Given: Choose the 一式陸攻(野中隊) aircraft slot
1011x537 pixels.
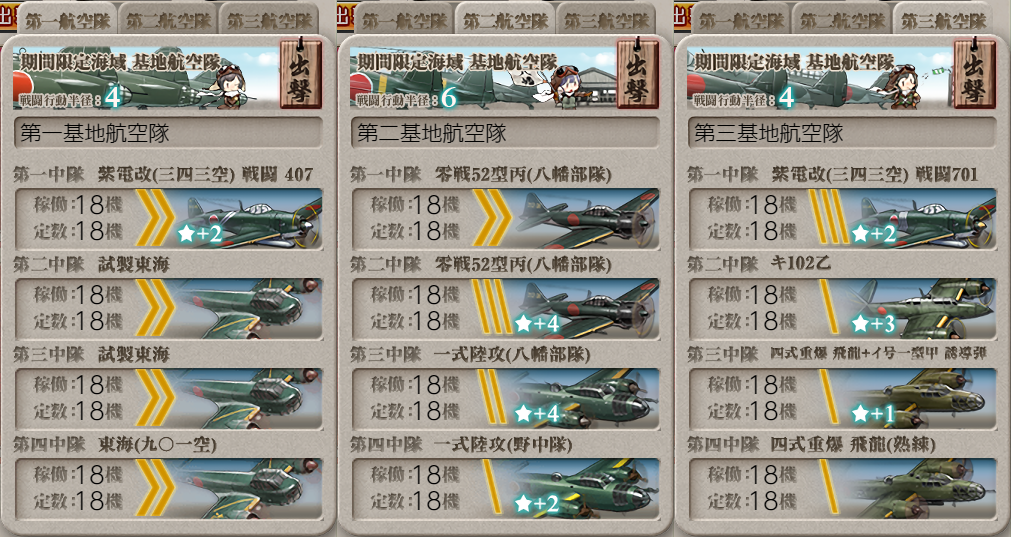Looking at the screenshot, I should pos(505,489).
